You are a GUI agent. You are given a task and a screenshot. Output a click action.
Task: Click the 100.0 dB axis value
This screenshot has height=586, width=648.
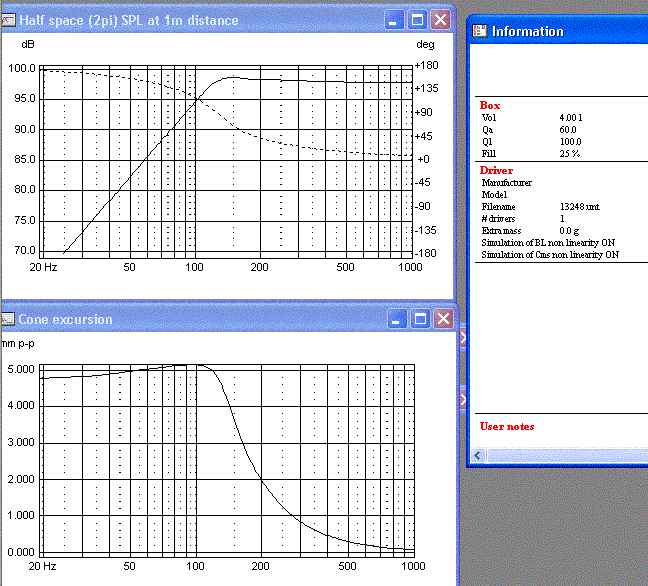[22, 68]
